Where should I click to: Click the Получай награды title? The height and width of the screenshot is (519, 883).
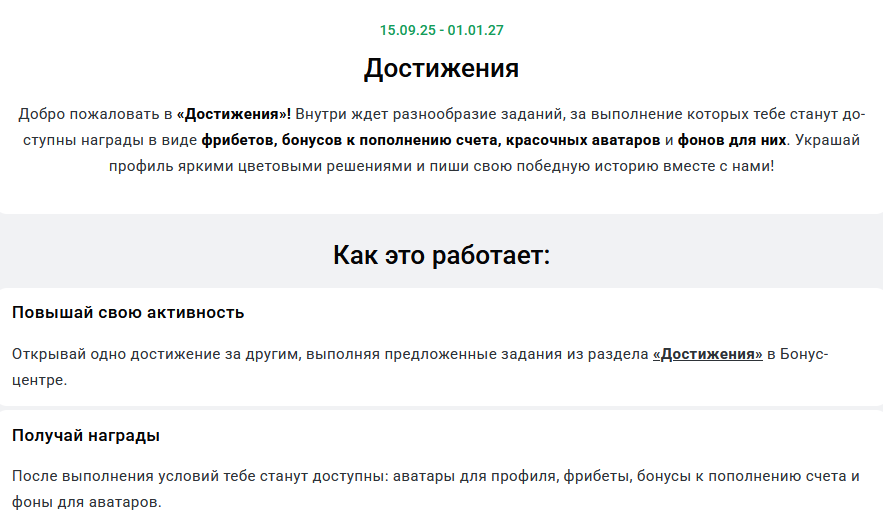(x=86, y=435)
